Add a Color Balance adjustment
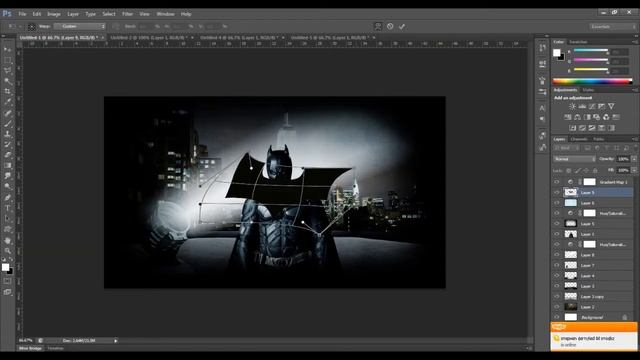 [x=577, y=117]
